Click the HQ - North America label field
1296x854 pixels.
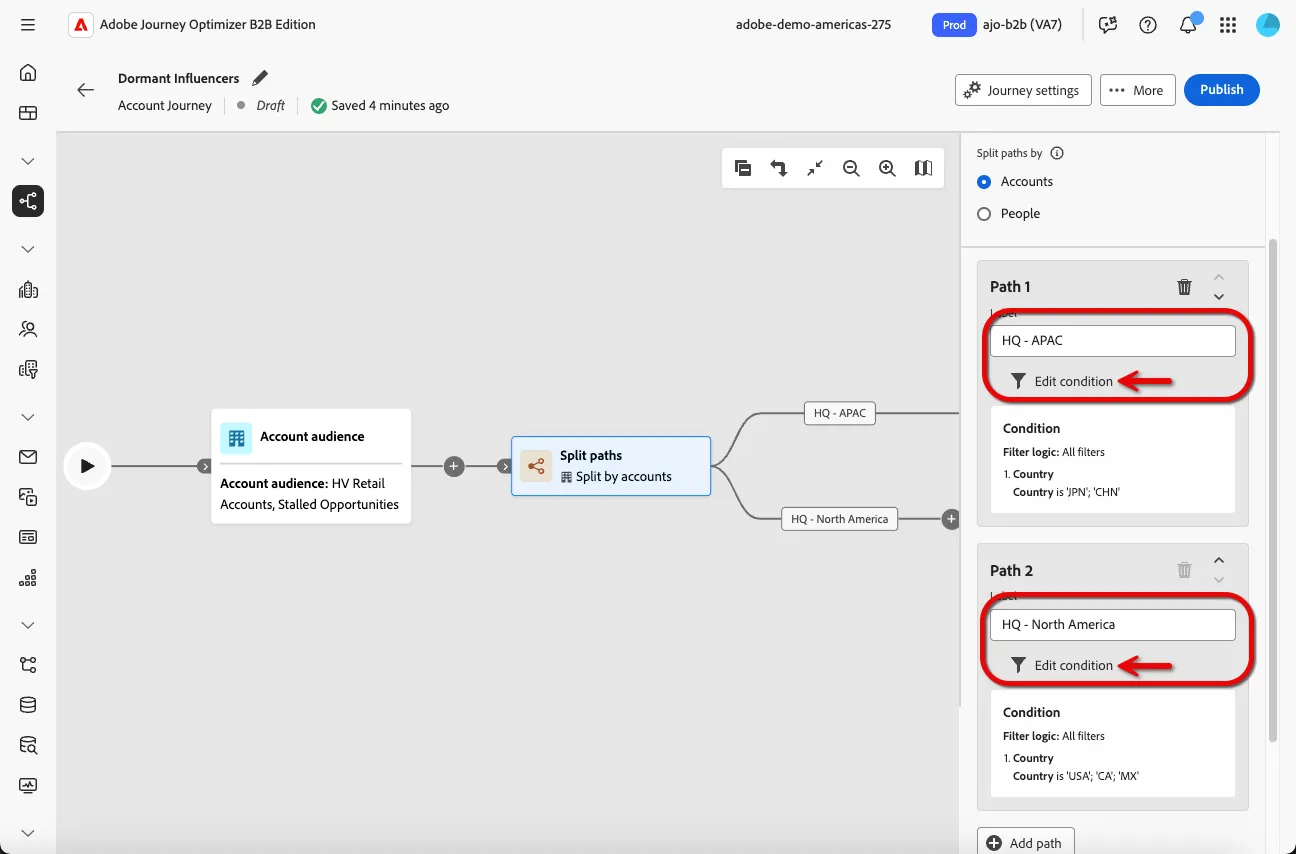click(x=1112, y=625)
